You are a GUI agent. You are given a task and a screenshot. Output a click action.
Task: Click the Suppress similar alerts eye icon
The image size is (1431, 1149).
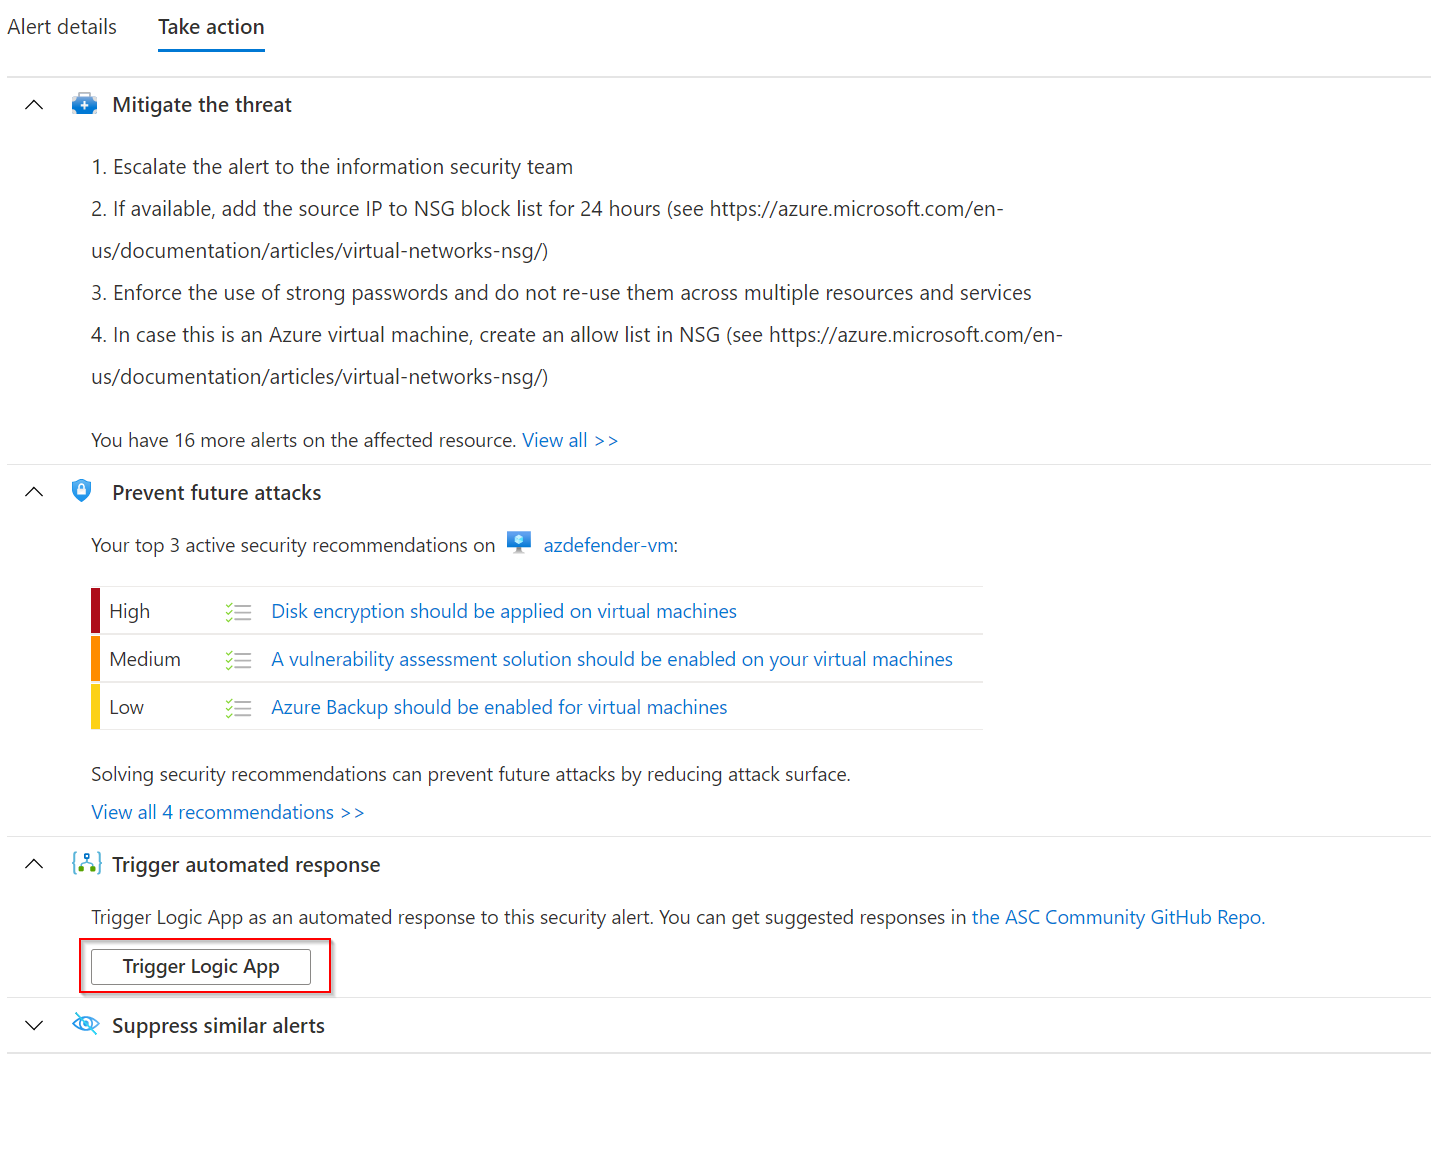(x=85, y=1024)
